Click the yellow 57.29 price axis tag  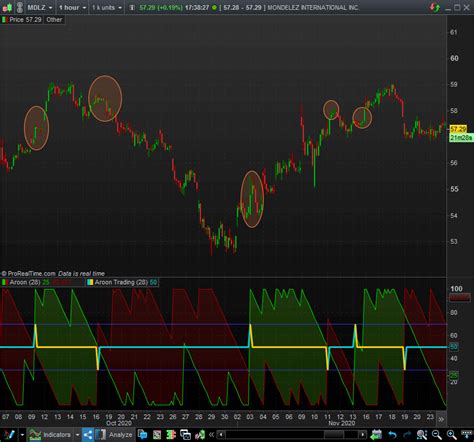[458, 129]
